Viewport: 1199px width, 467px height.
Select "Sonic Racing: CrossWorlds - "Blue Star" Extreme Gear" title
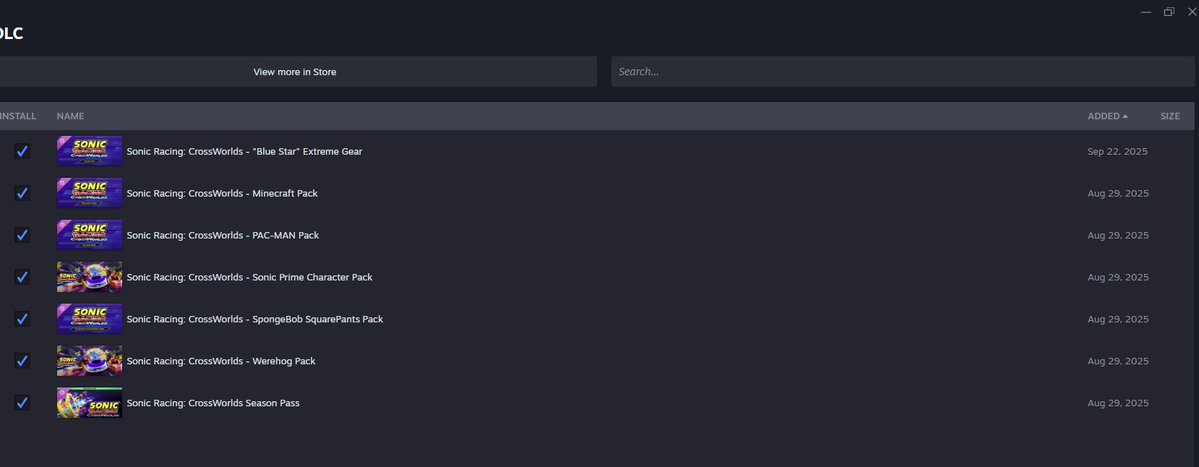coord(245,151)
